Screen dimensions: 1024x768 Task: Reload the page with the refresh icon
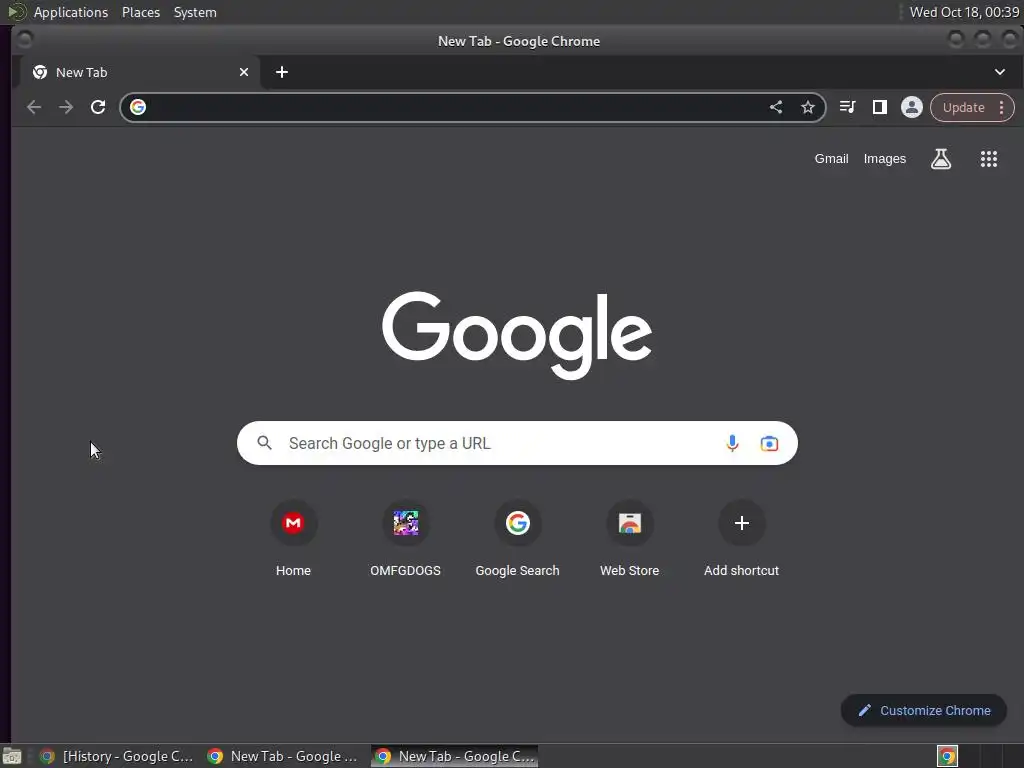pyautogui.click(x=98, y=107)
